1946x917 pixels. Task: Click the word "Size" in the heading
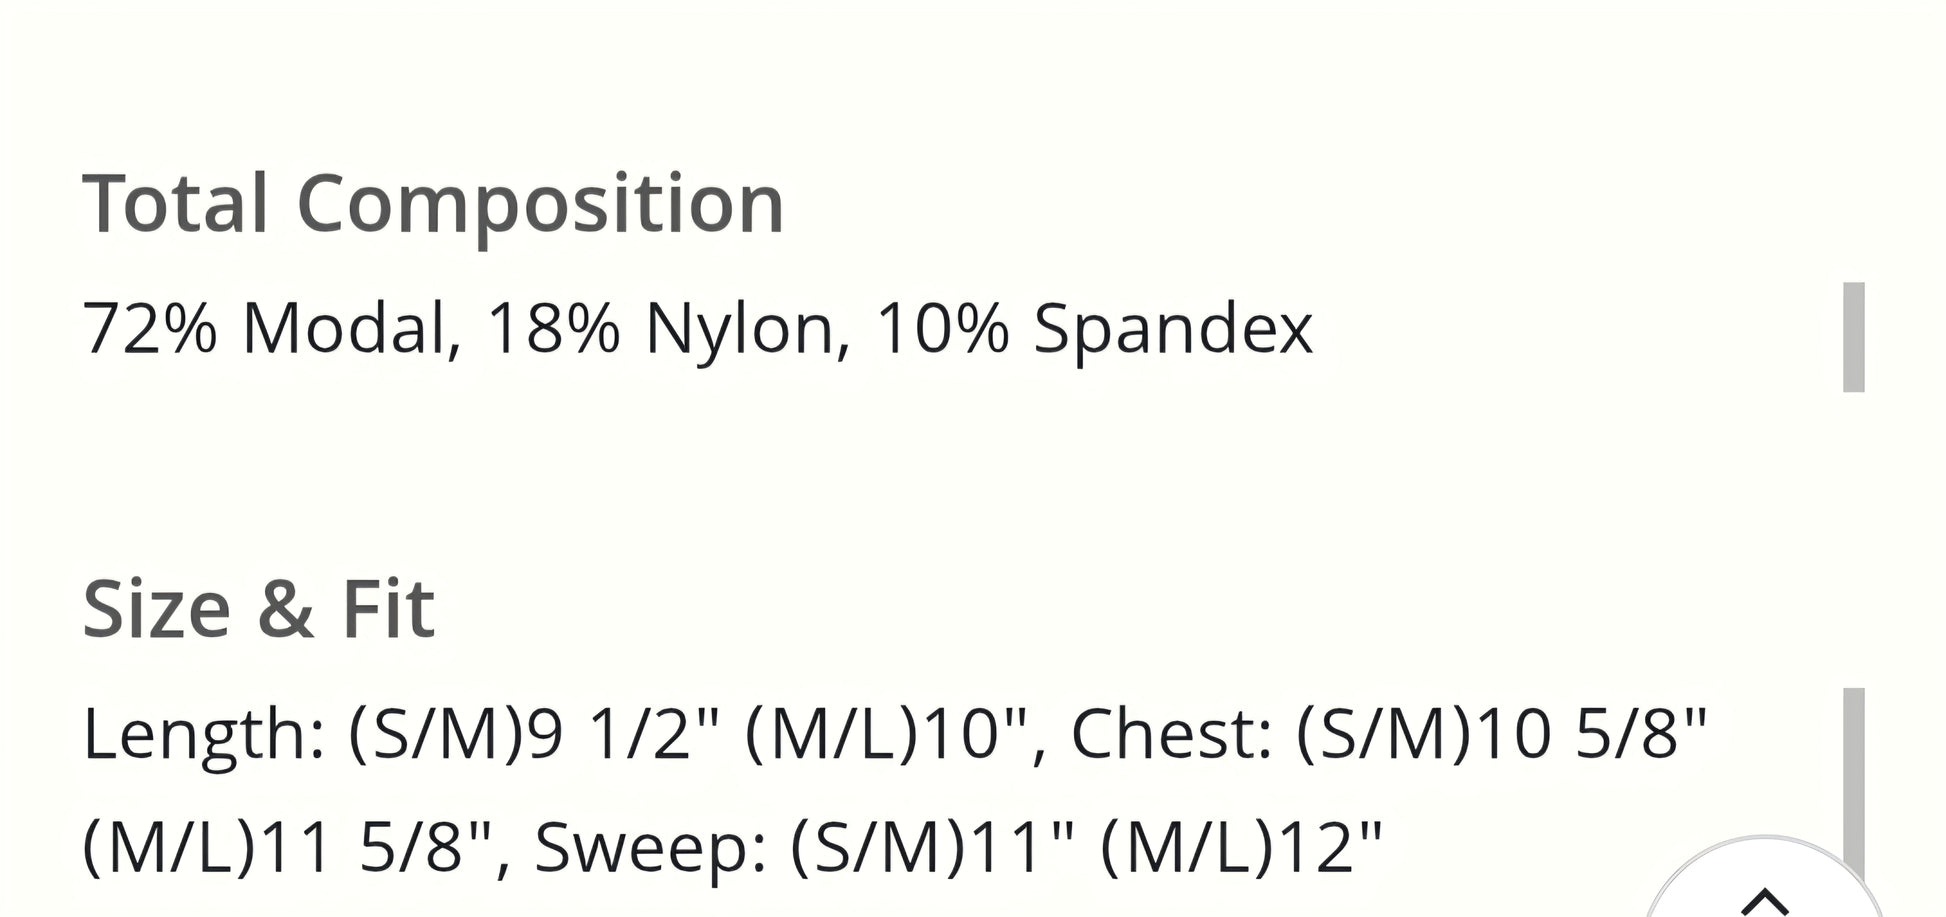point(157,609)
